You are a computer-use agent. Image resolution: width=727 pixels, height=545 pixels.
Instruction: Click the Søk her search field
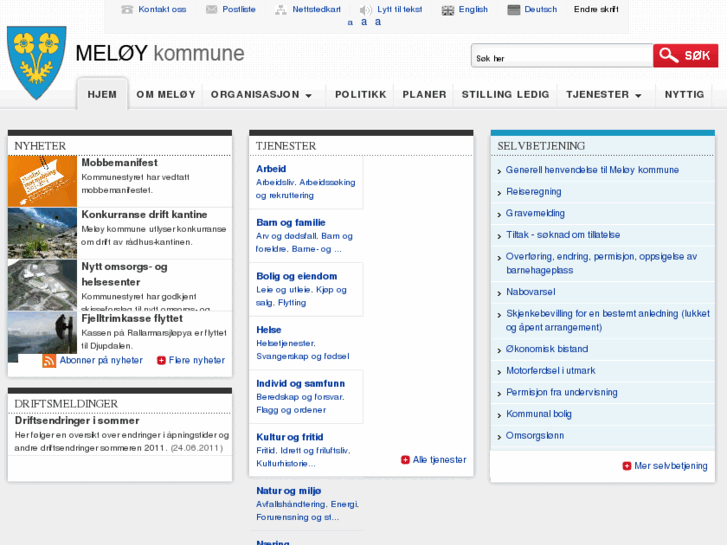coord(562,56)
